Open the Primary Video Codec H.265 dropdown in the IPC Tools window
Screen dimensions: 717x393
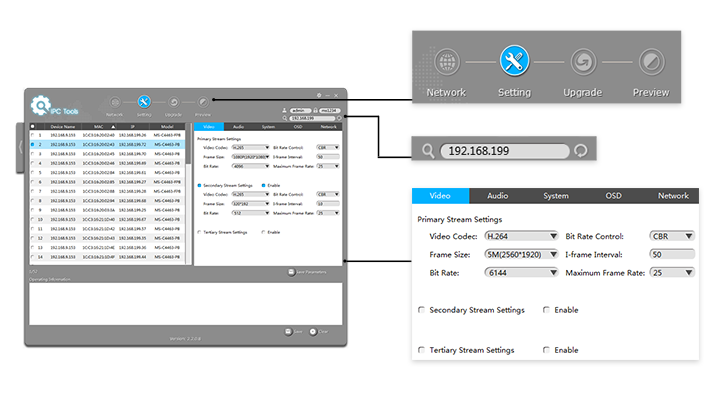click(x=250, y=147)
